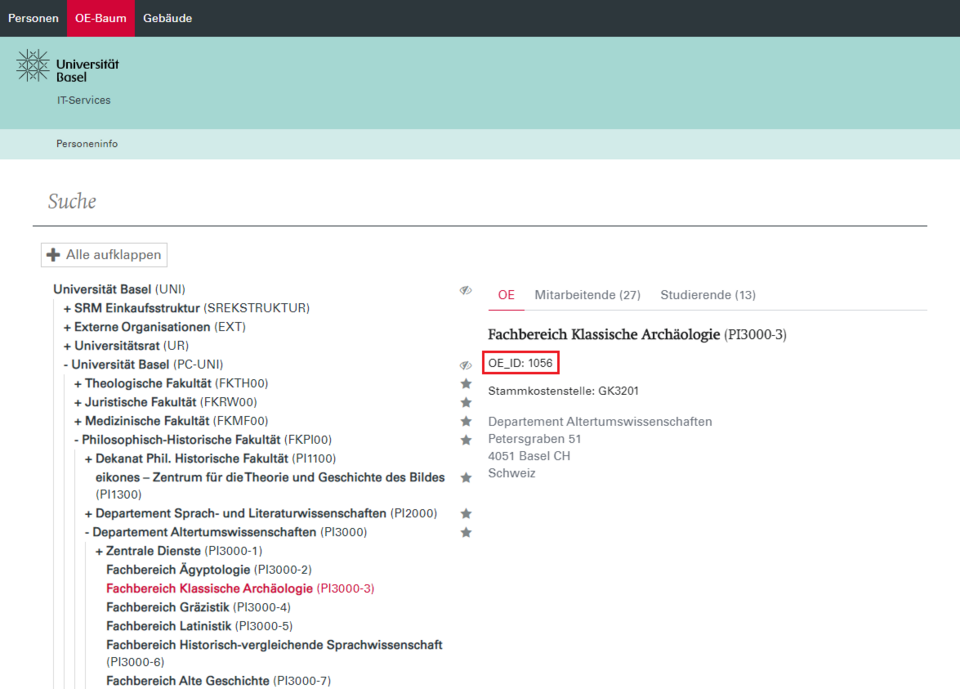Switch to Studierende (13) tab
This screenshot has height=689, width=960.
tap(708, 295)
